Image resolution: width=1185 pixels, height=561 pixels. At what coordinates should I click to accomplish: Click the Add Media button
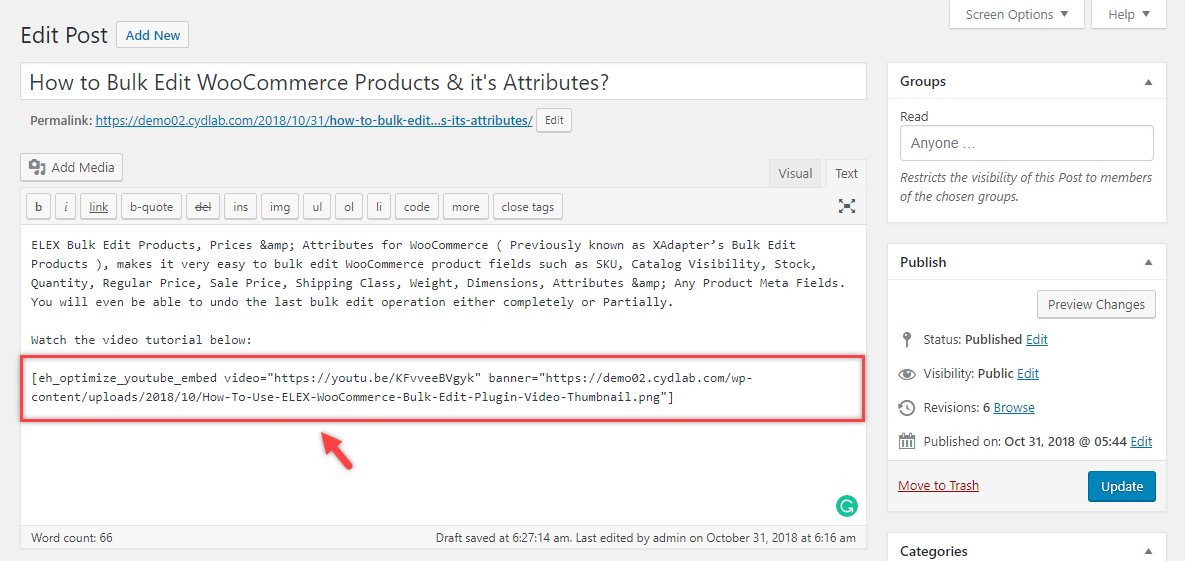72,167
